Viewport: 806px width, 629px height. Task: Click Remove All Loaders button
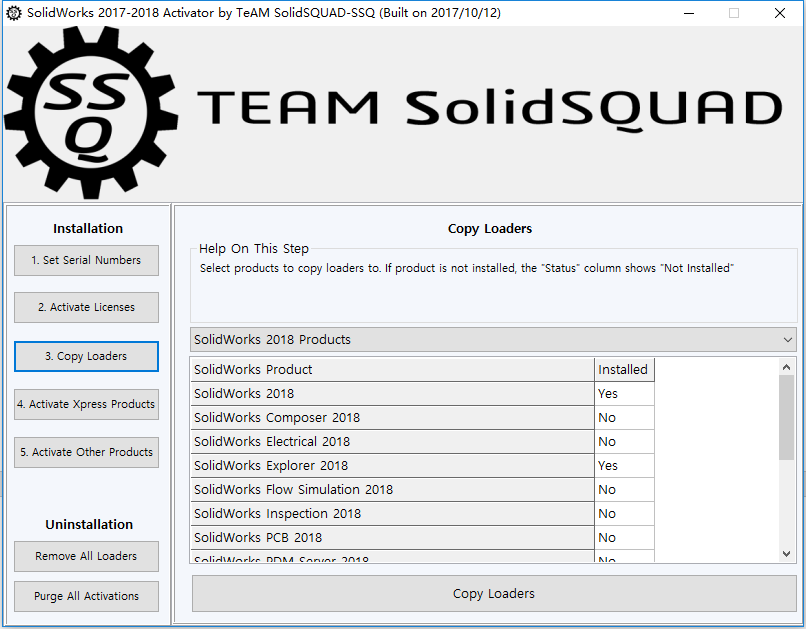[86, 556]
